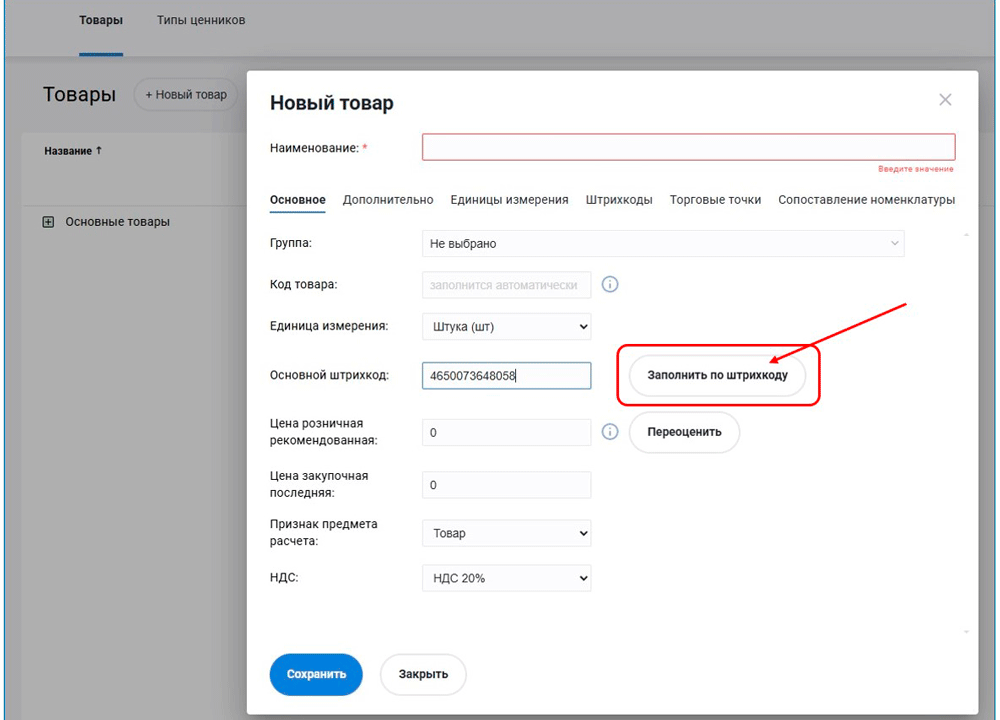Open the НДС rate dropdown

click(x=506, y=578)
